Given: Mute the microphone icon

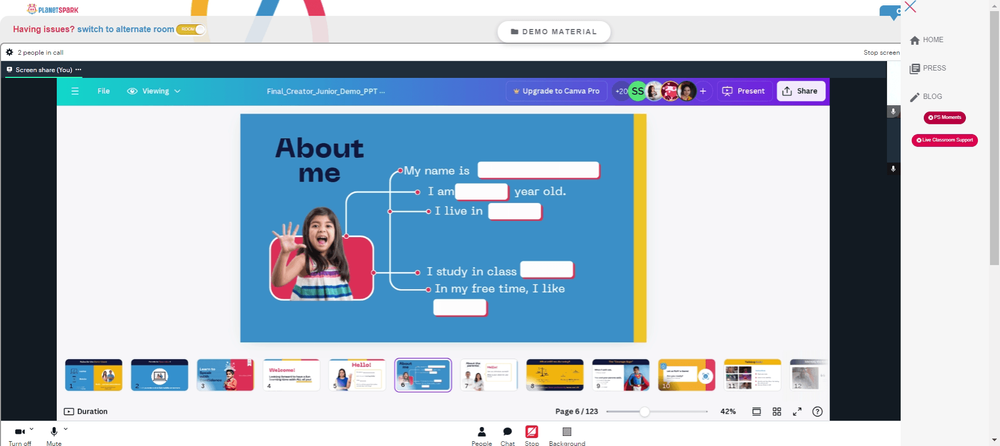Looking at the screenshot, I should pyautogui.click(x=54, y=432).
